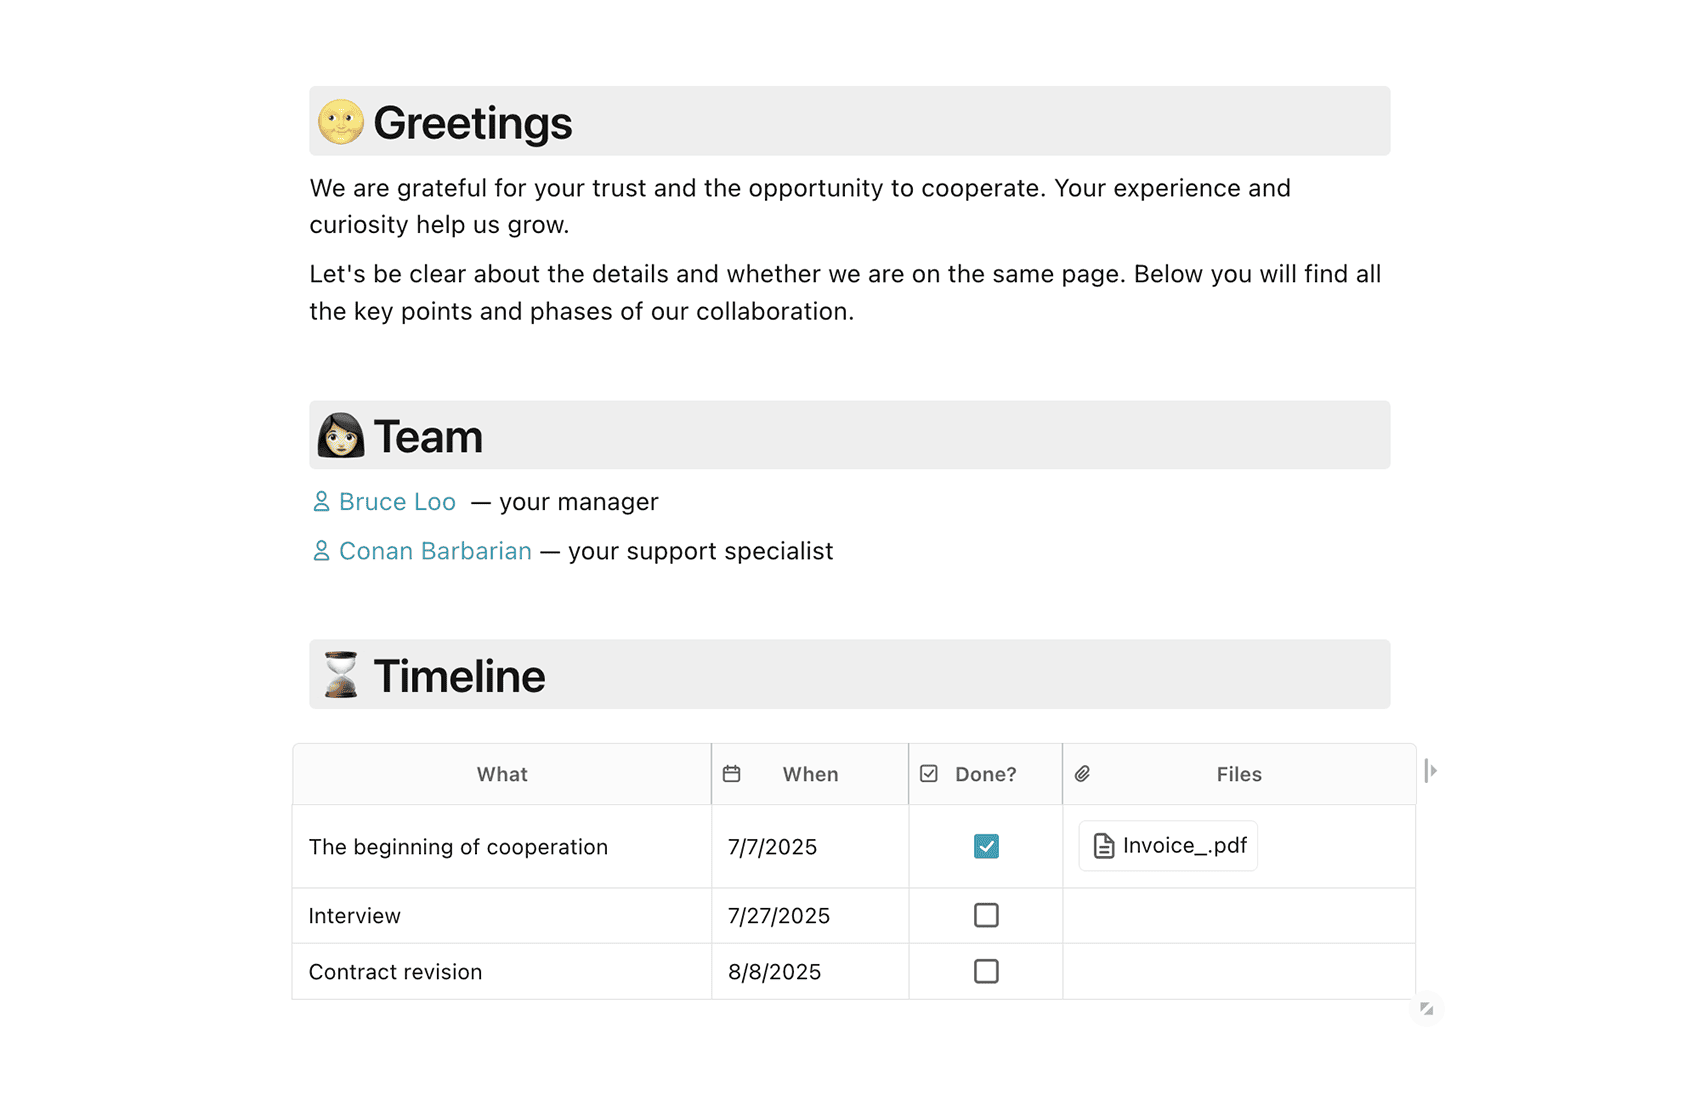Select the 7/27/2025 date cell

tap(779, 916)
